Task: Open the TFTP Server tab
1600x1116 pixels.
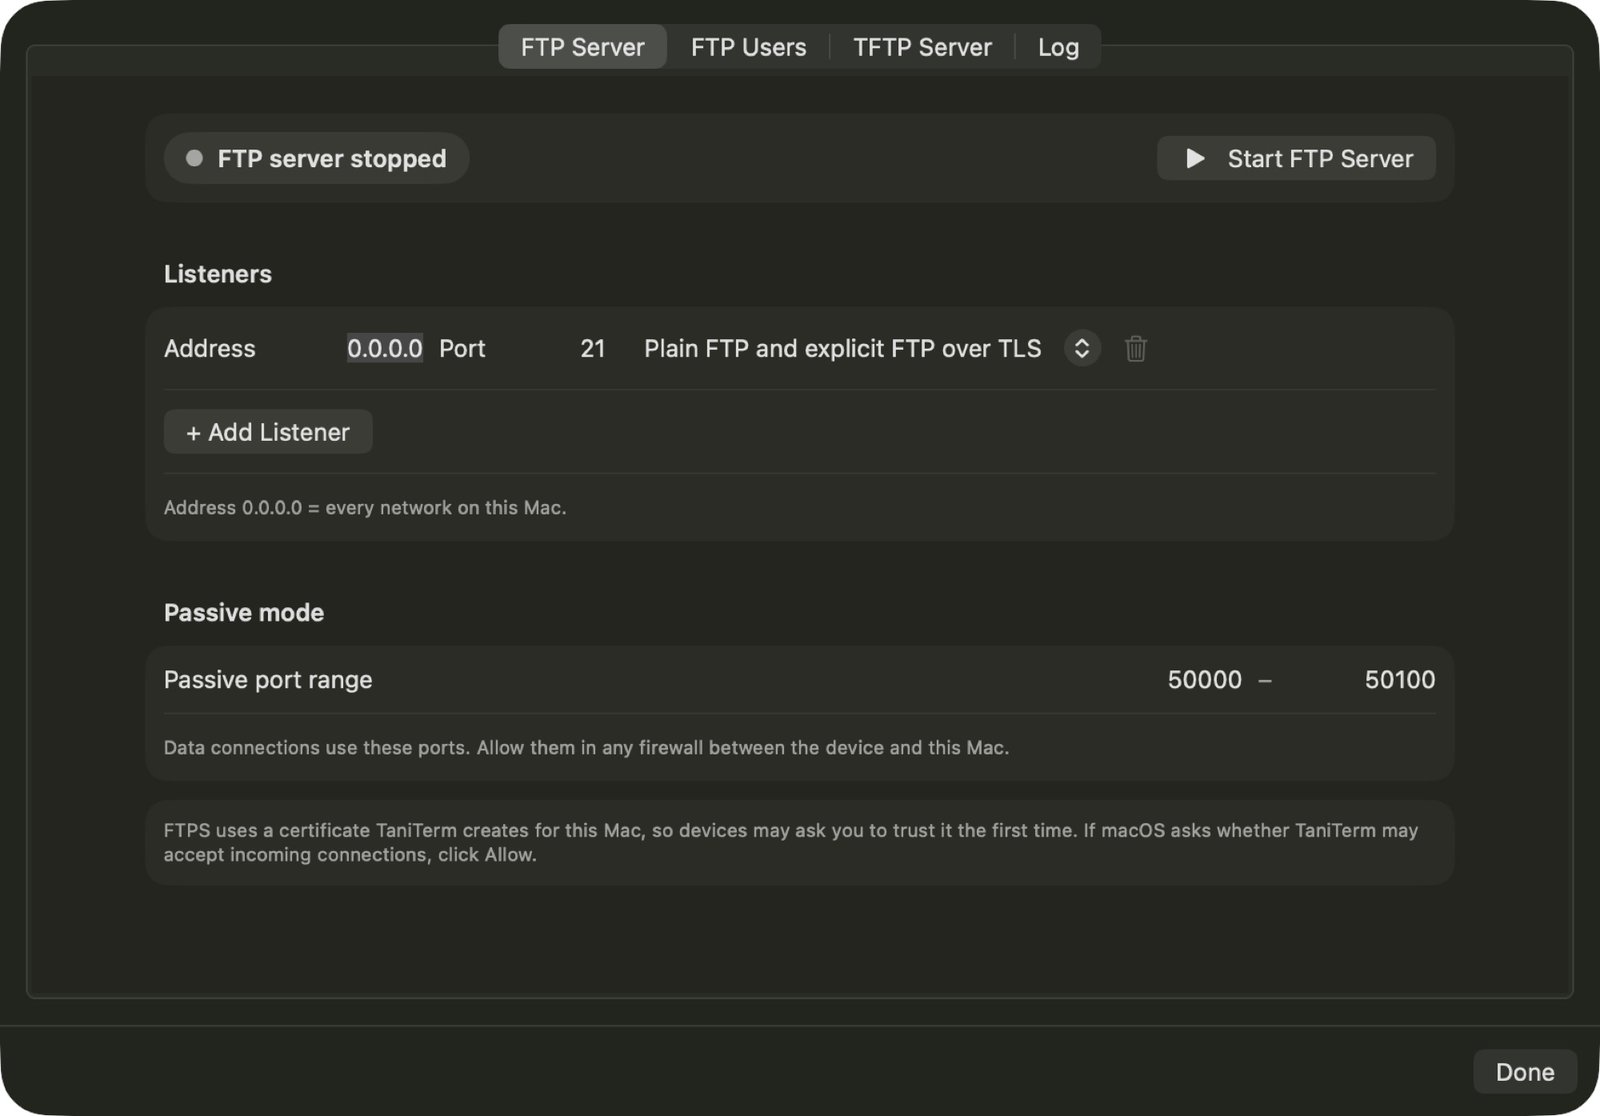Action: (x=922, y=47)
